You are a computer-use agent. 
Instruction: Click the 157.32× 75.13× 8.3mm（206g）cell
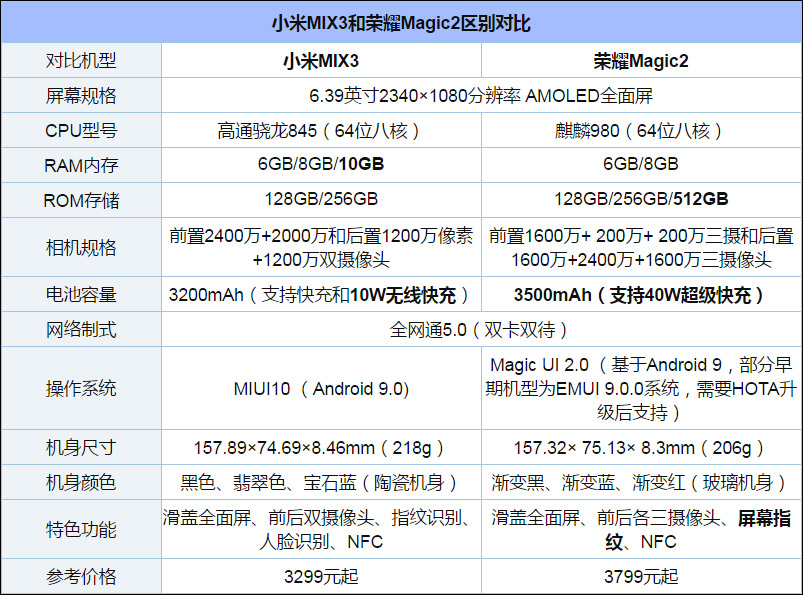pyautogui.click(x=641, y=448)
